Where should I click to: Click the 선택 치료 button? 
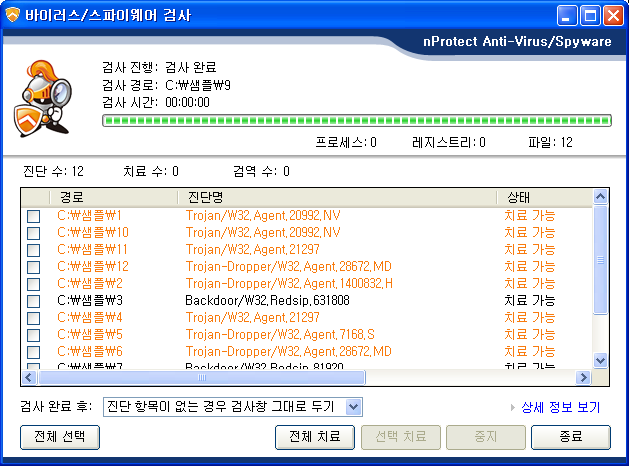401,437
